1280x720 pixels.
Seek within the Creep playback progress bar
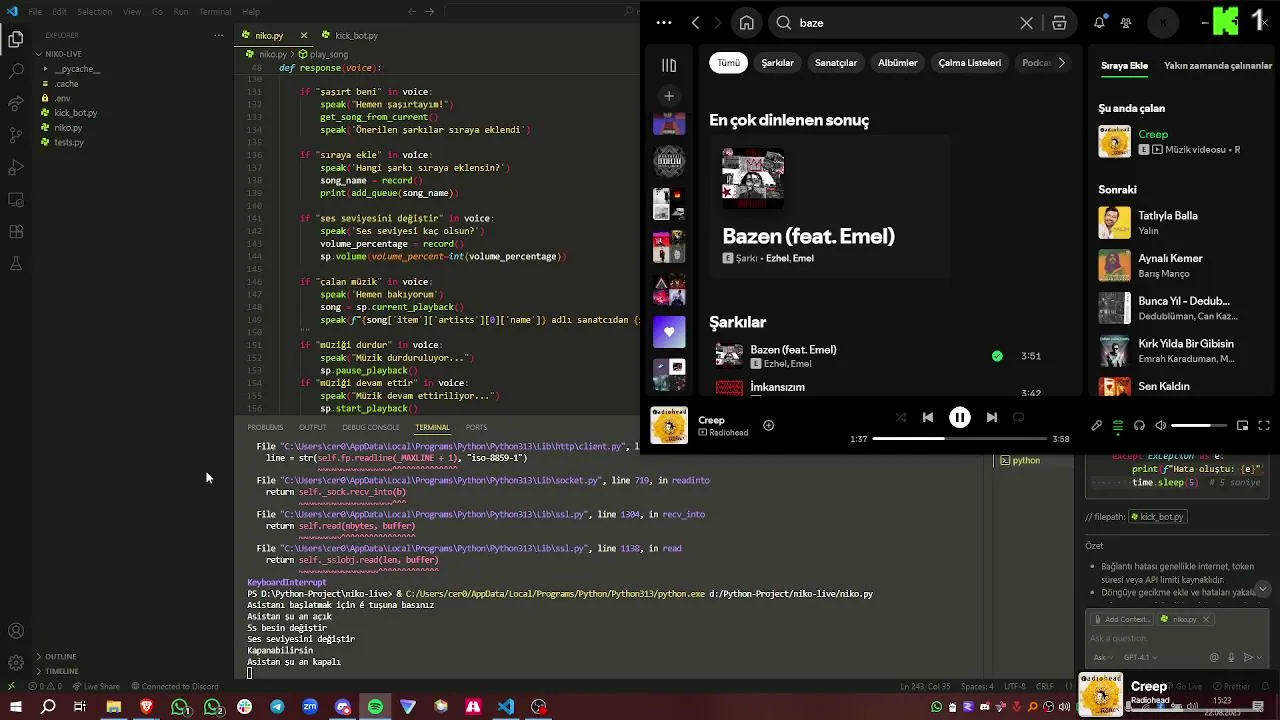pos(960,439)
